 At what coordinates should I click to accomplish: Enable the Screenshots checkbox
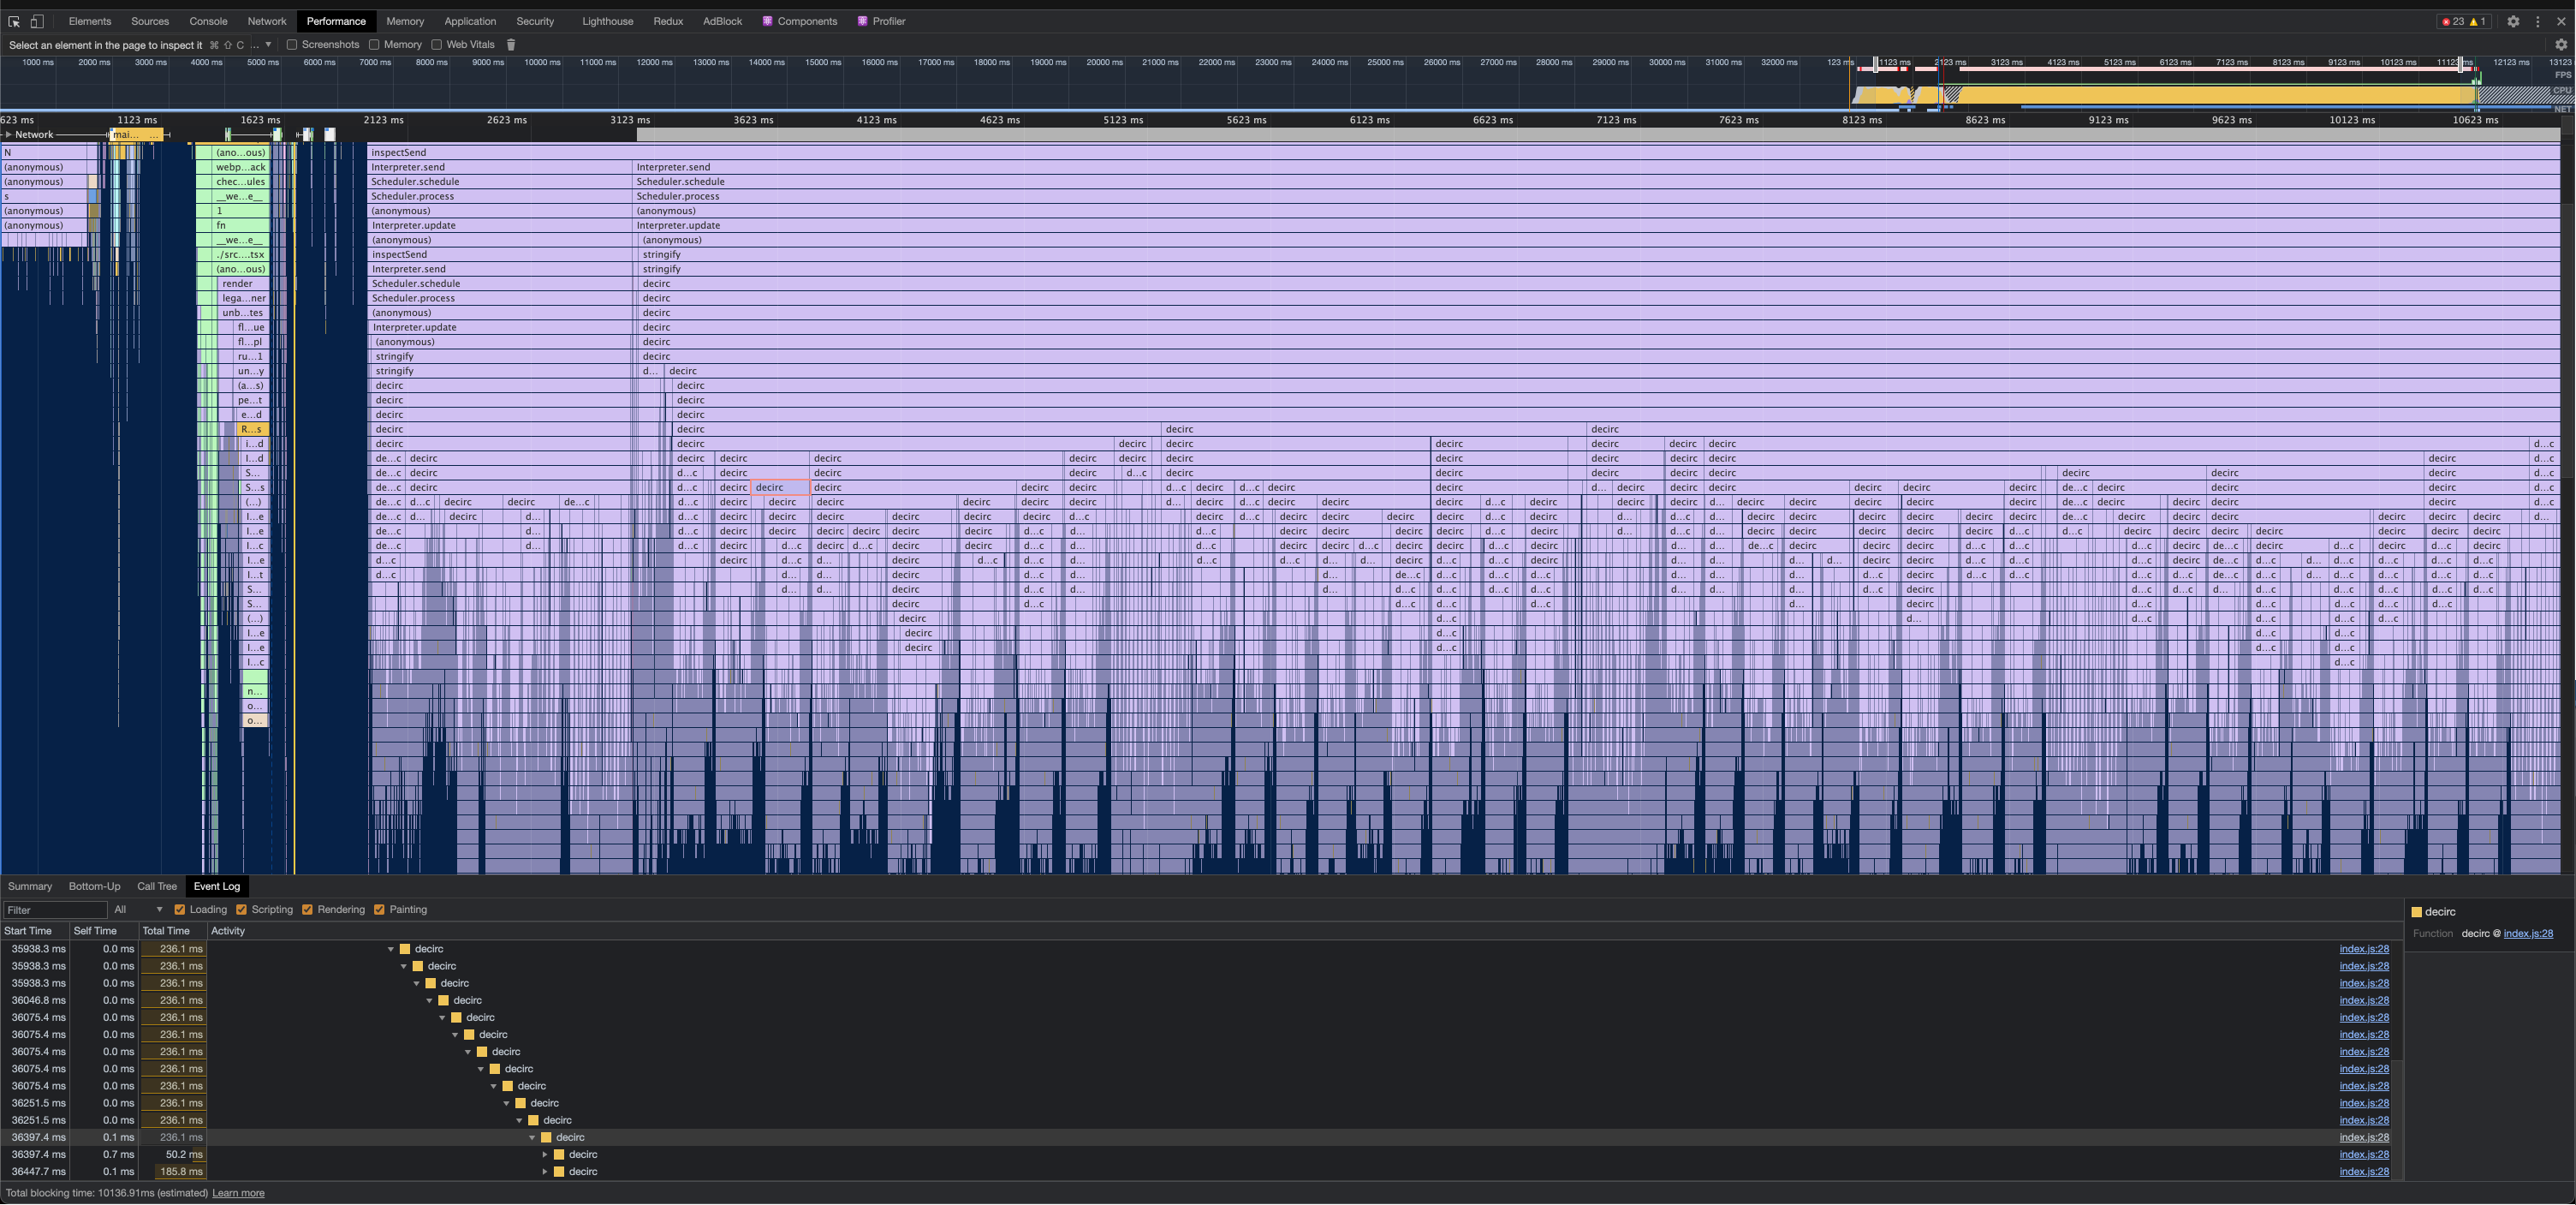pos(292,45)
